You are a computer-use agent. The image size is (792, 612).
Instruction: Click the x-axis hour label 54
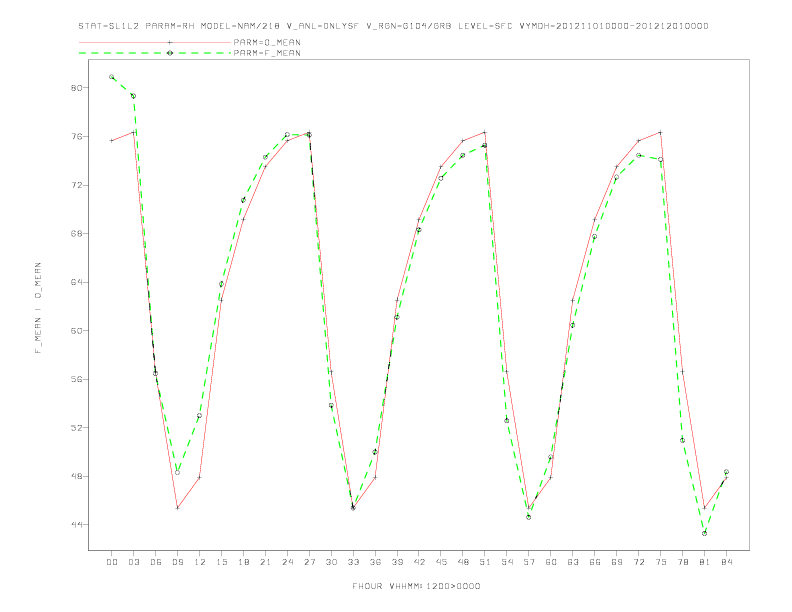507,562
